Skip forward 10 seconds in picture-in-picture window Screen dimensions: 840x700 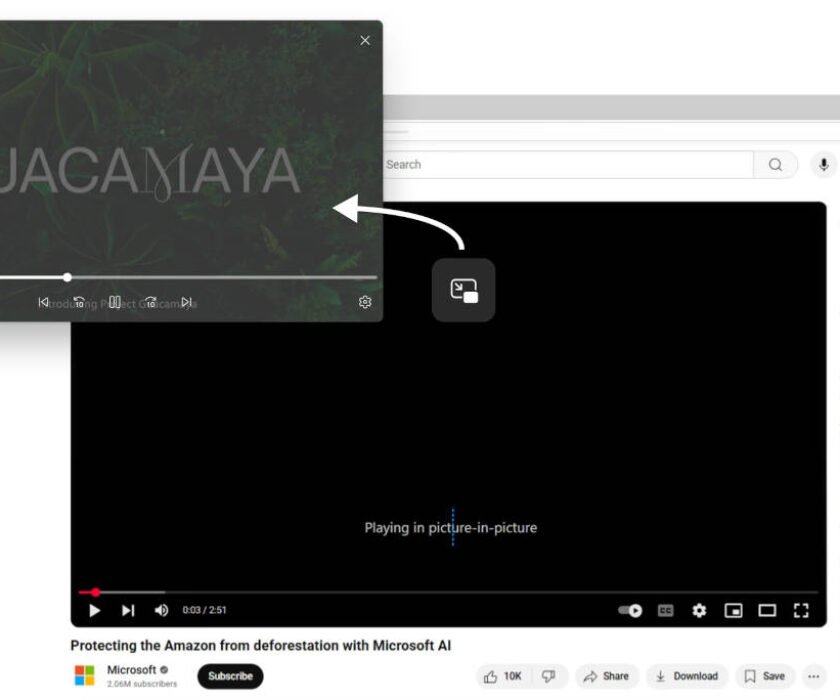[x=151, y=303]
